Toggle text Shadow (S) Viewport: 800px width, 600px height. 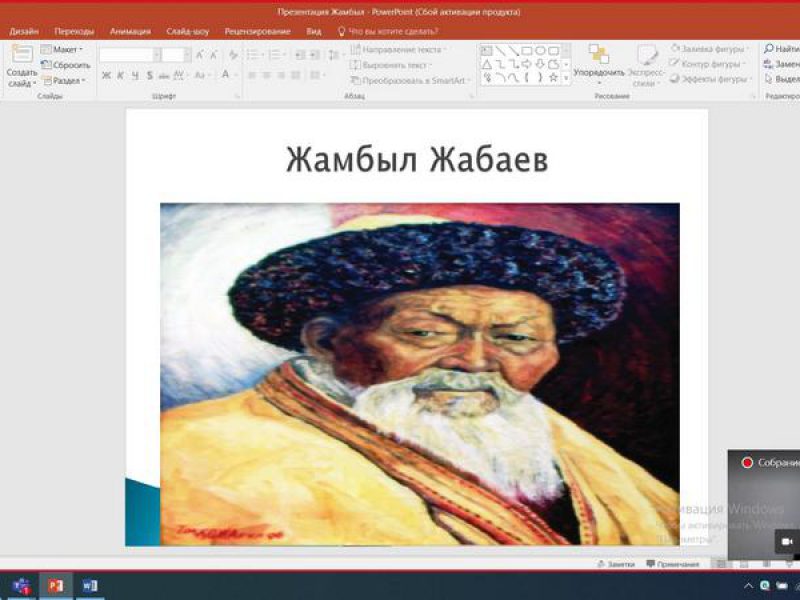[149, 76]
